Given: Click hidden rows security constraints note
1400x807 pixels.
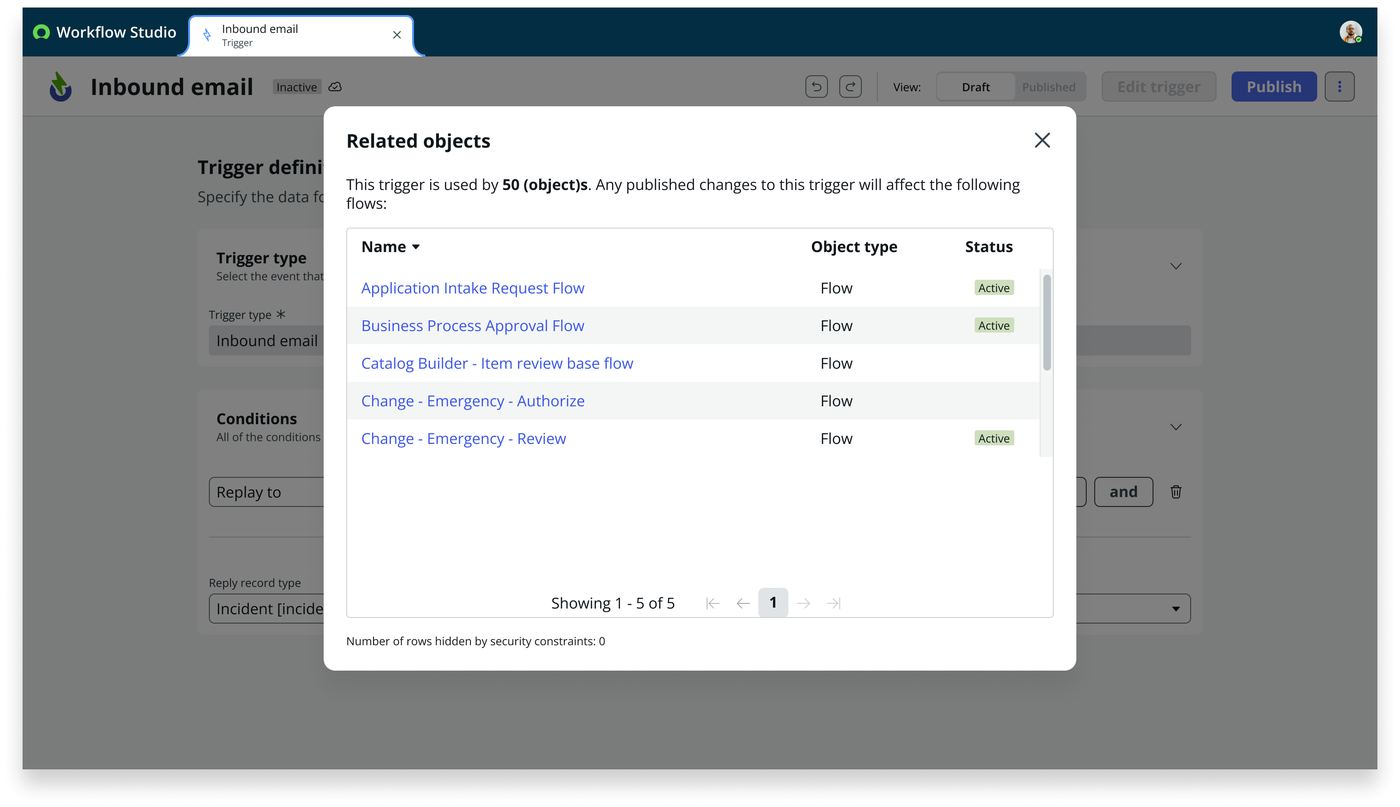Looking at the screenshot, I should (x=475, y=641).
